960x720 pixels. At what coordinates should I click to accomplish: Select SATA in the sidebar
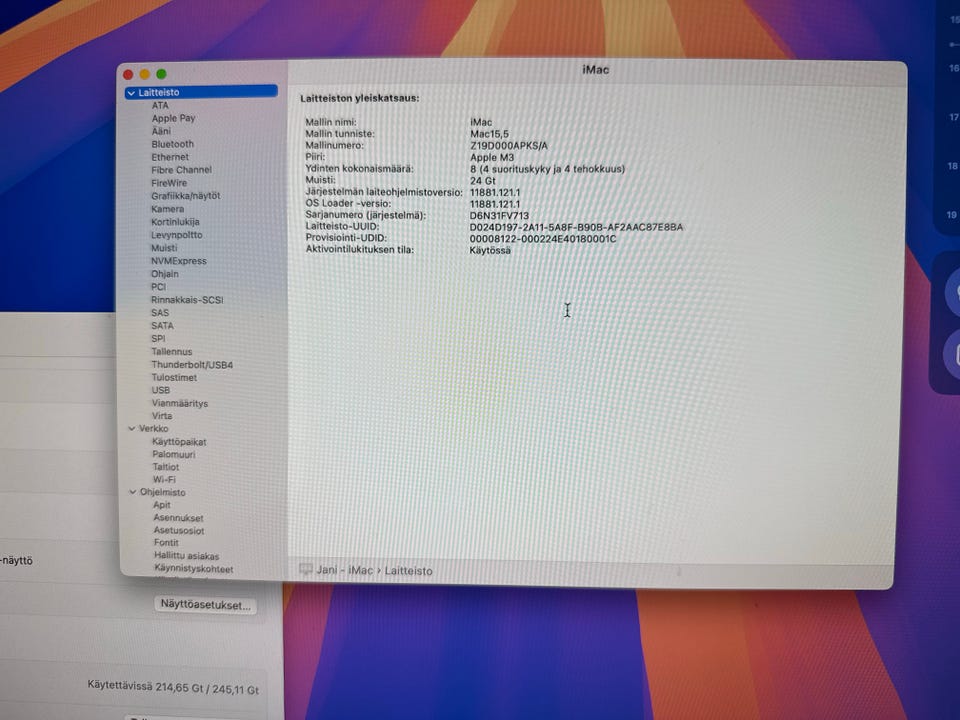point(162,326)
